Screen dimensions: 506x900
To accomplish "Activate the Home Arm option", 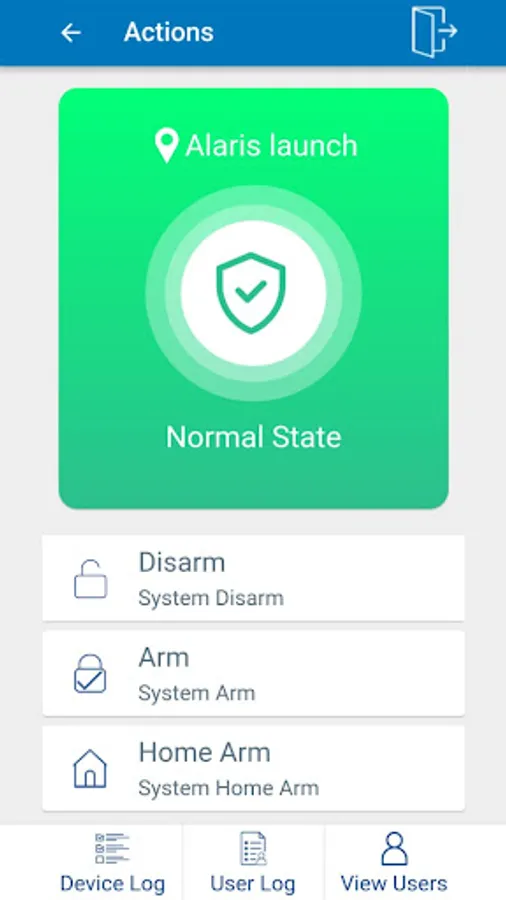I will (253, 768).
